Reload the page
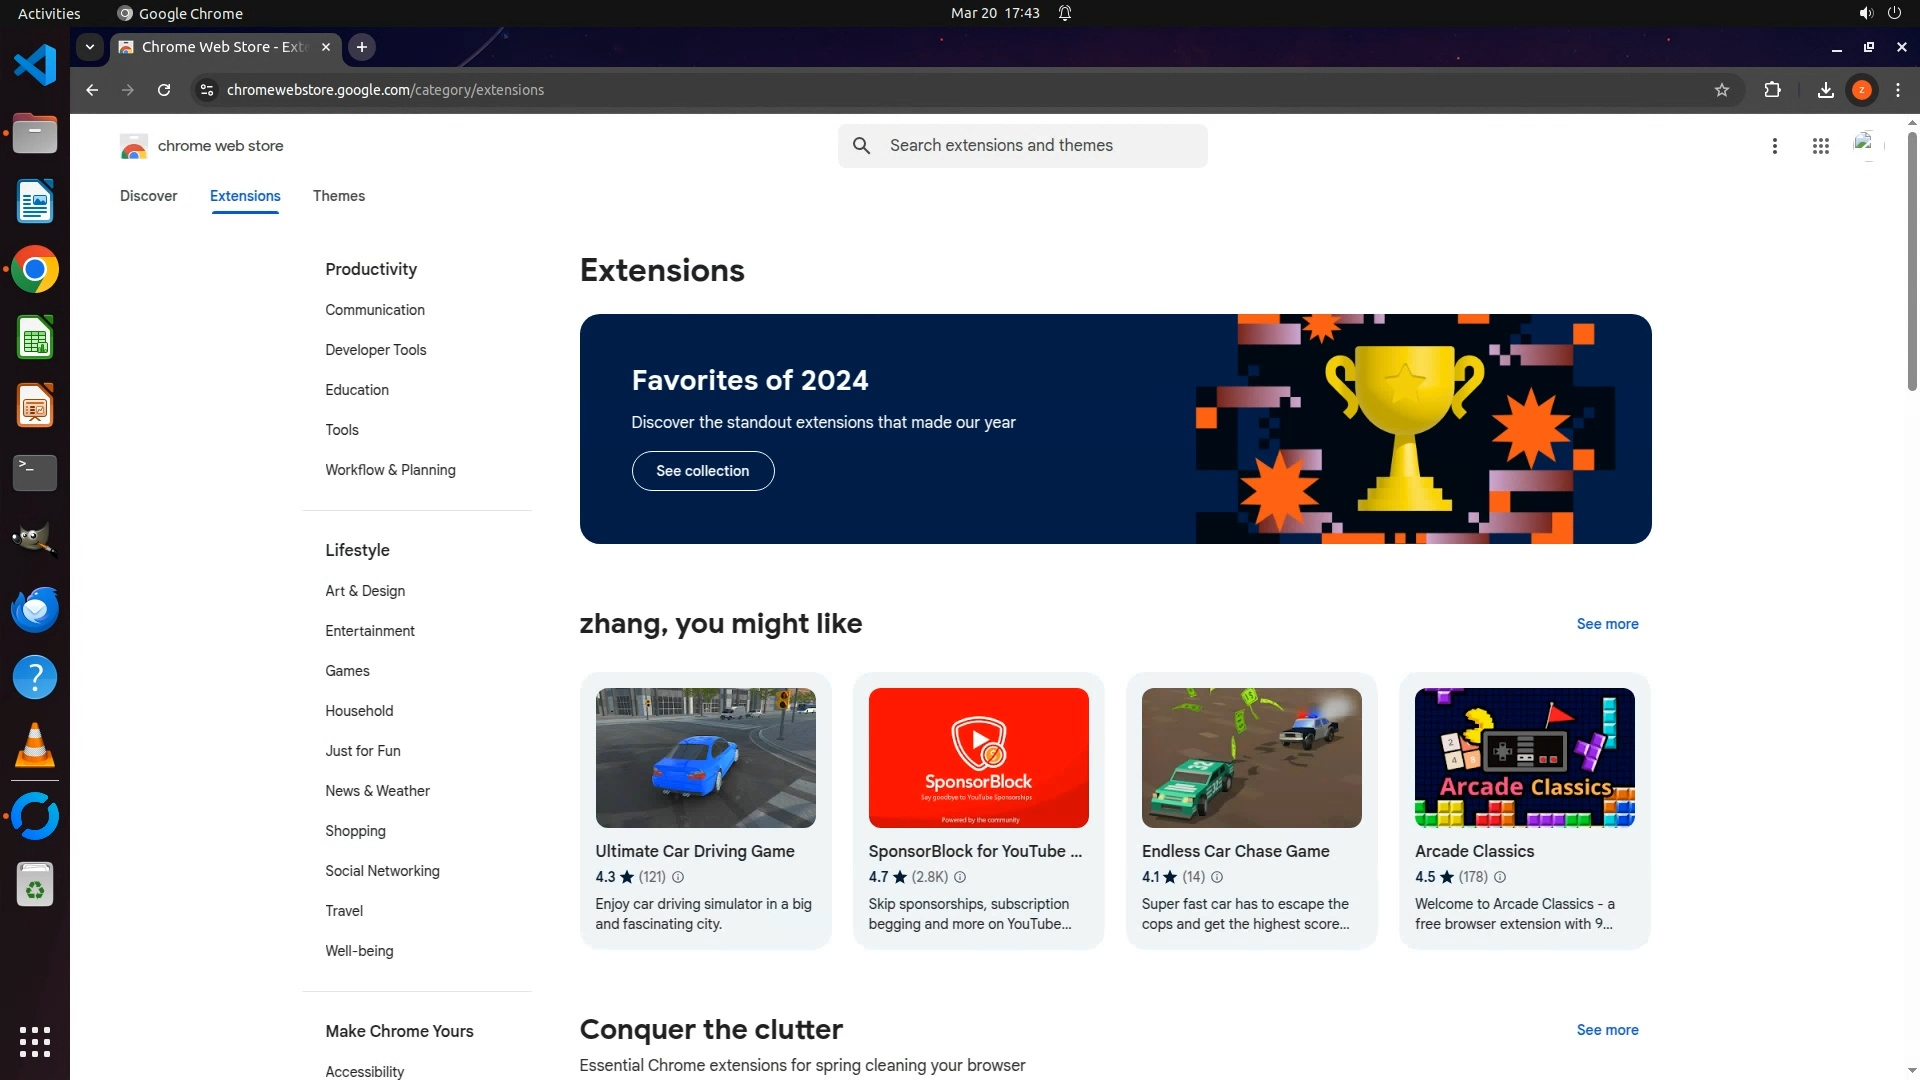1920x1080 pixels. click(x=164, y=90)
